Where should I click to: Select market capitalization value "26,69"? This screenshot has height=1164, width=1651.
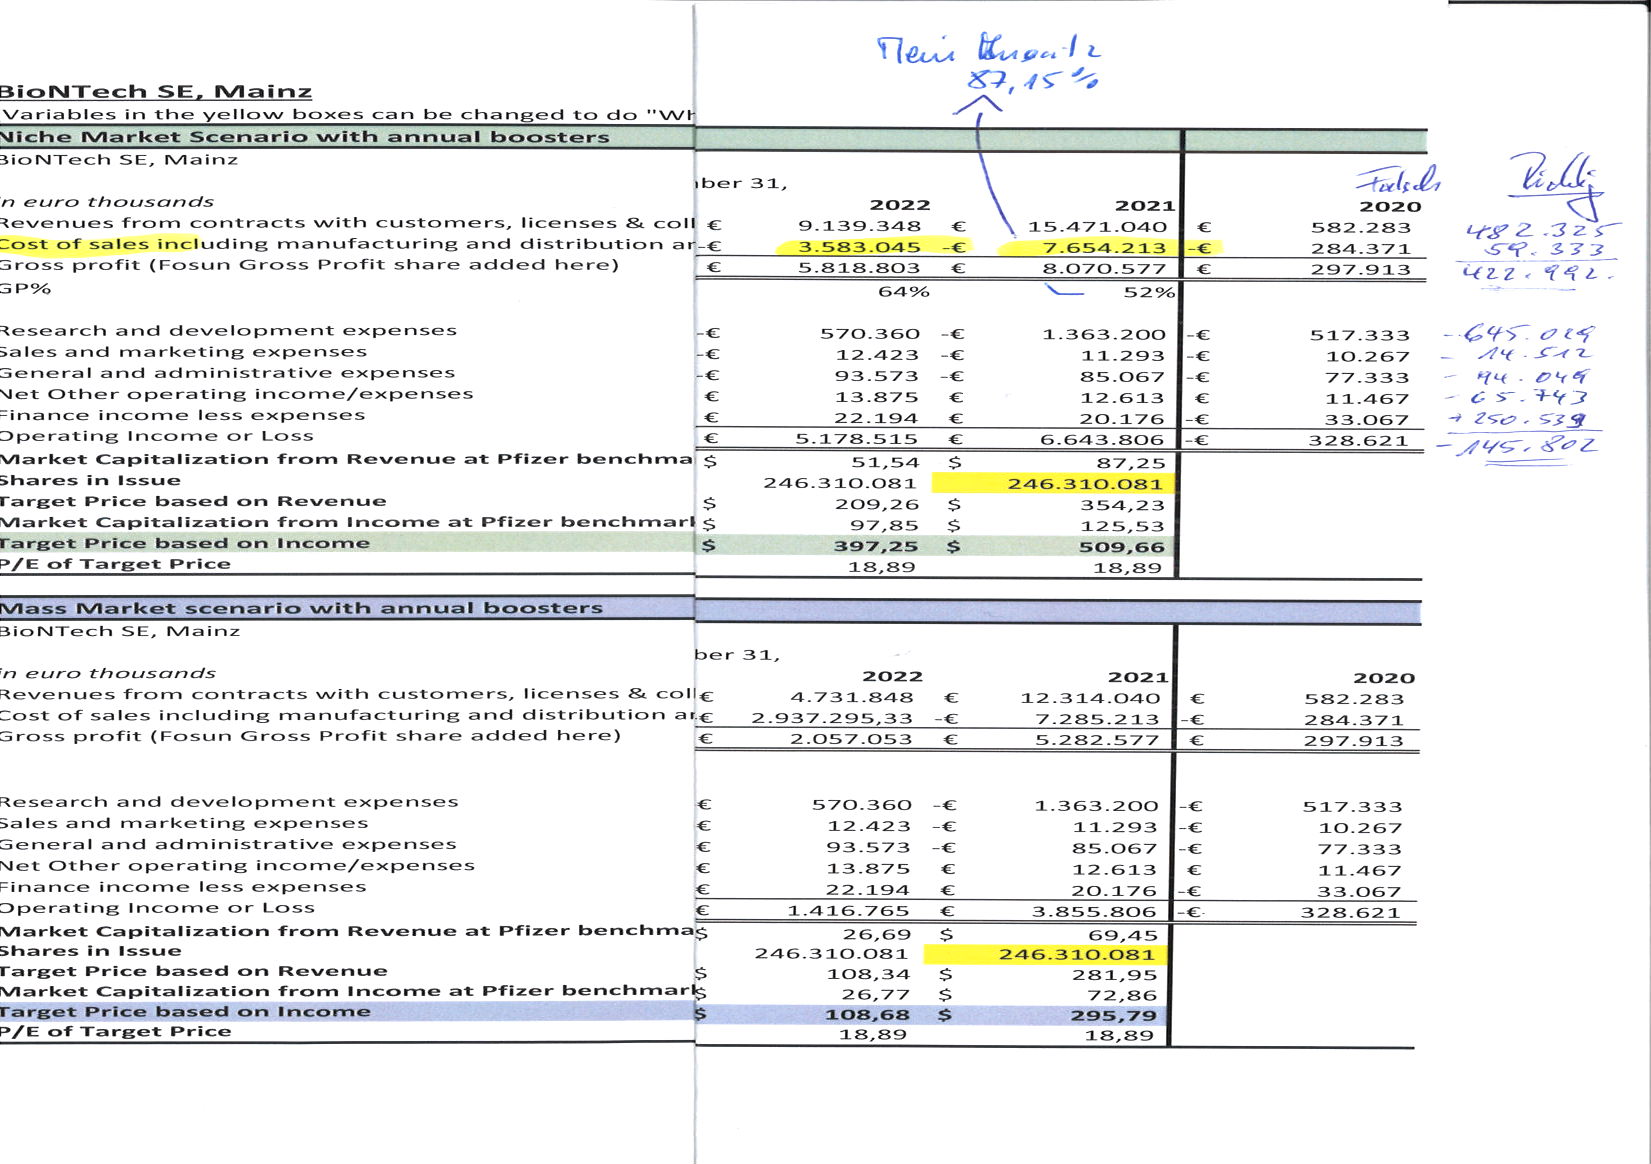[877, 935]
